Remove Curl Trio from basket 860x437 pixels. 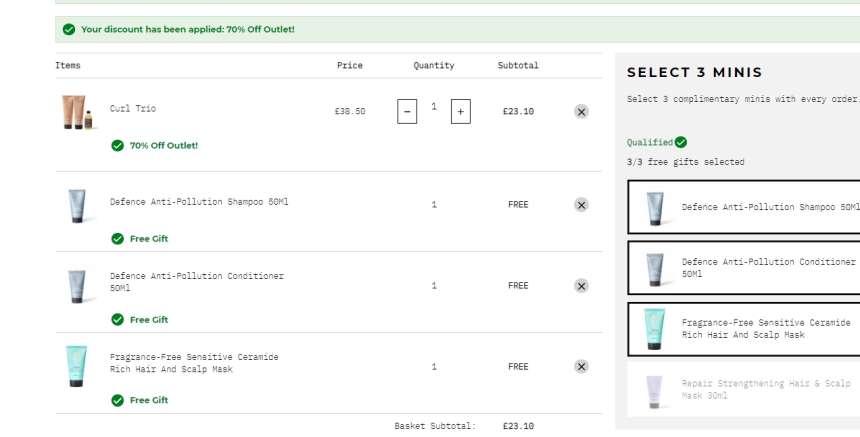(581, 112)
